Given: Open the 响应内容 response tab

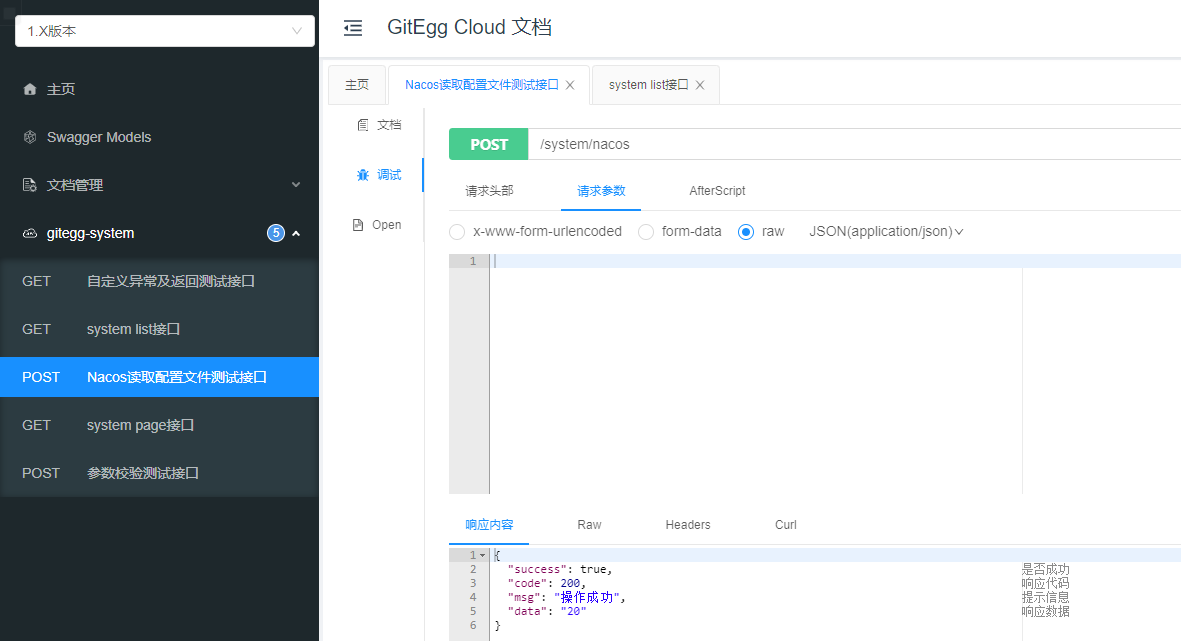Looking at the screenshot, I should pos(489,524).
